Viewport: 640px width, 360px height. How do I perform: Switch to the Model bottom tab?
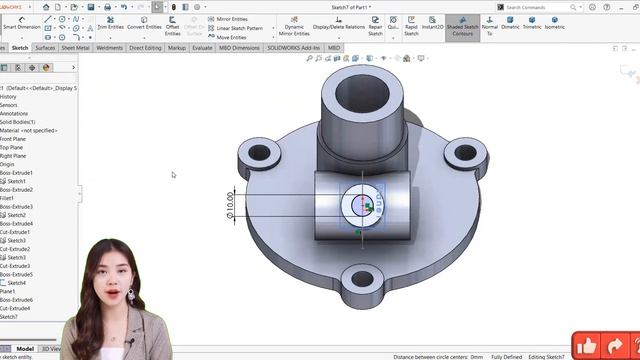[x=25, y=349]
